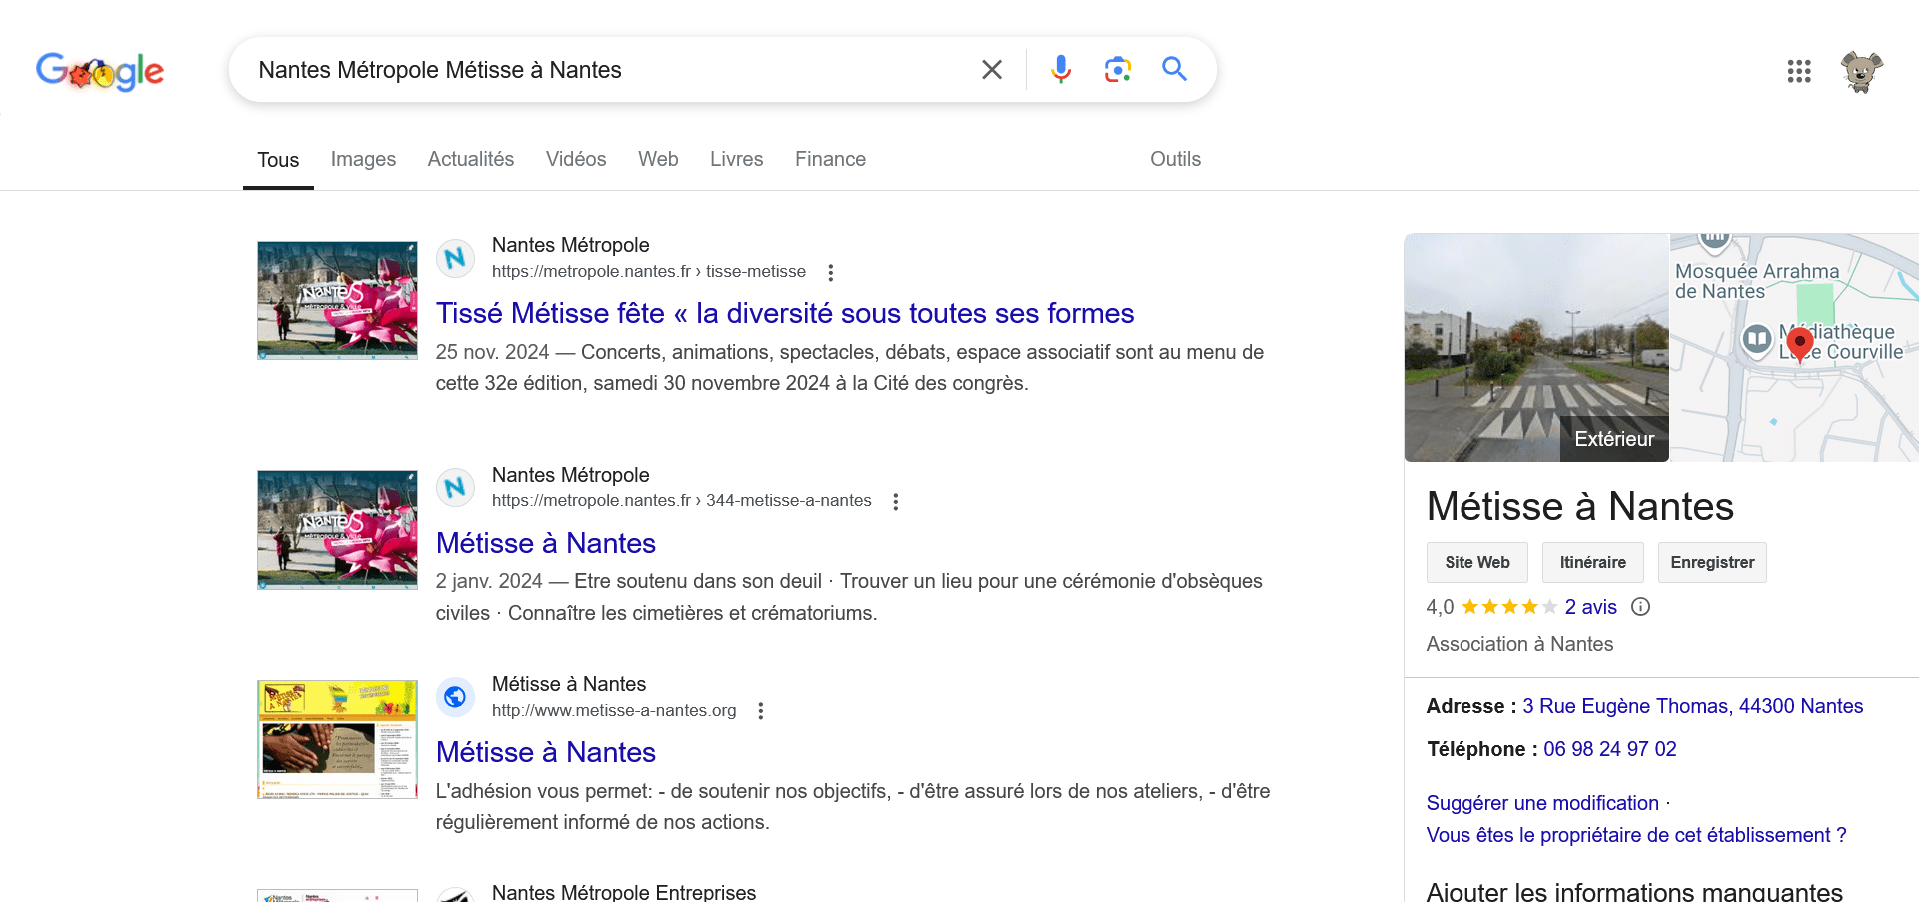
Task: Open Google Lens image search icon
Action: [1117, 69]
